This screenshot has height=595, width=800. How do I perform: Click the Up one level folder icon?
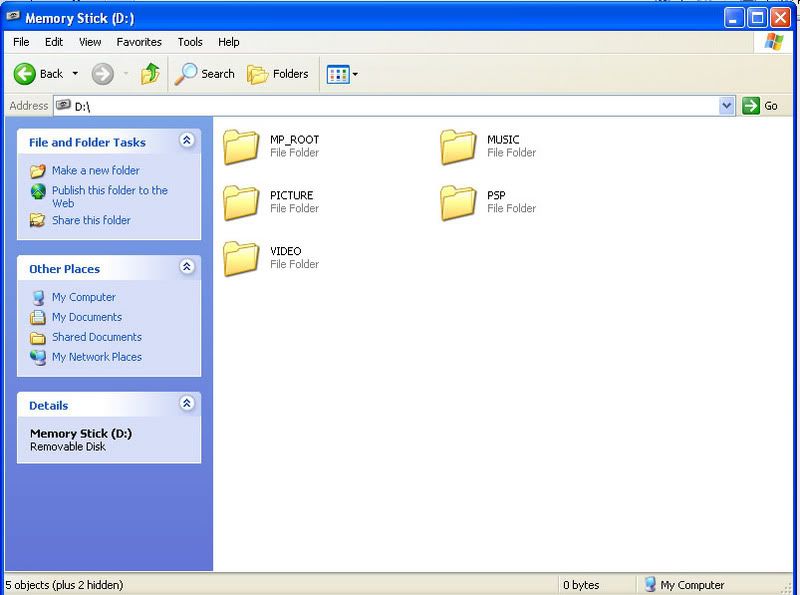click(x=150, y=74)
